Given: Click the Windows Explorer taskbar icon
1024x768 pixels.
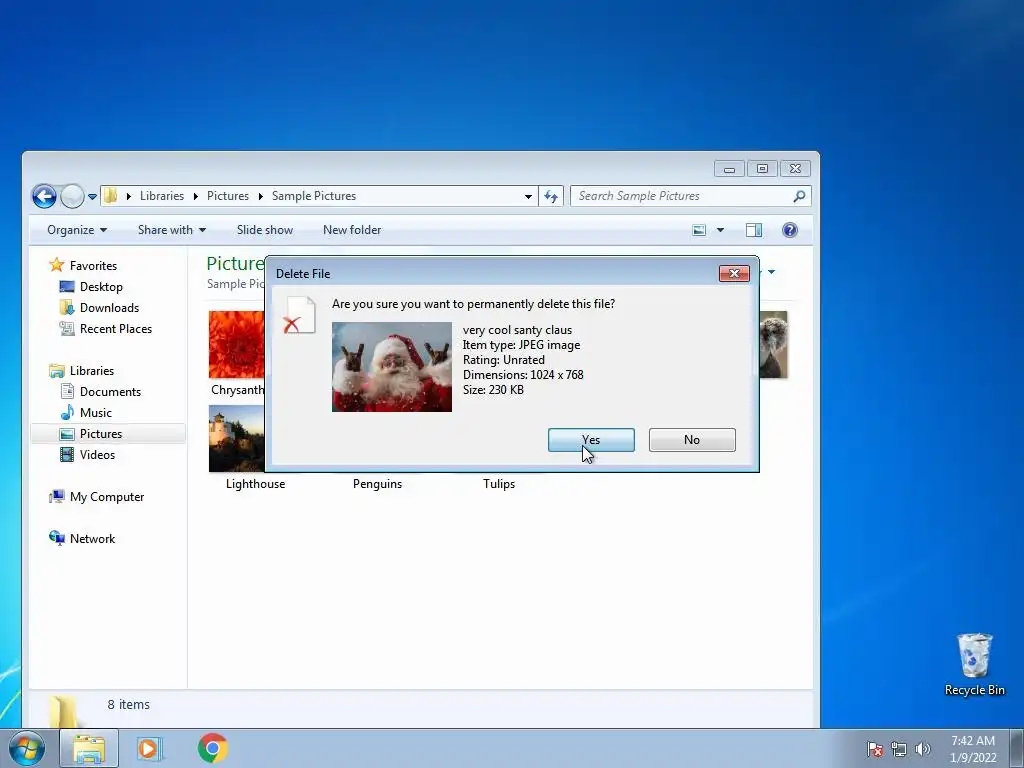Looking at the screenshot, I should point(89,749).
